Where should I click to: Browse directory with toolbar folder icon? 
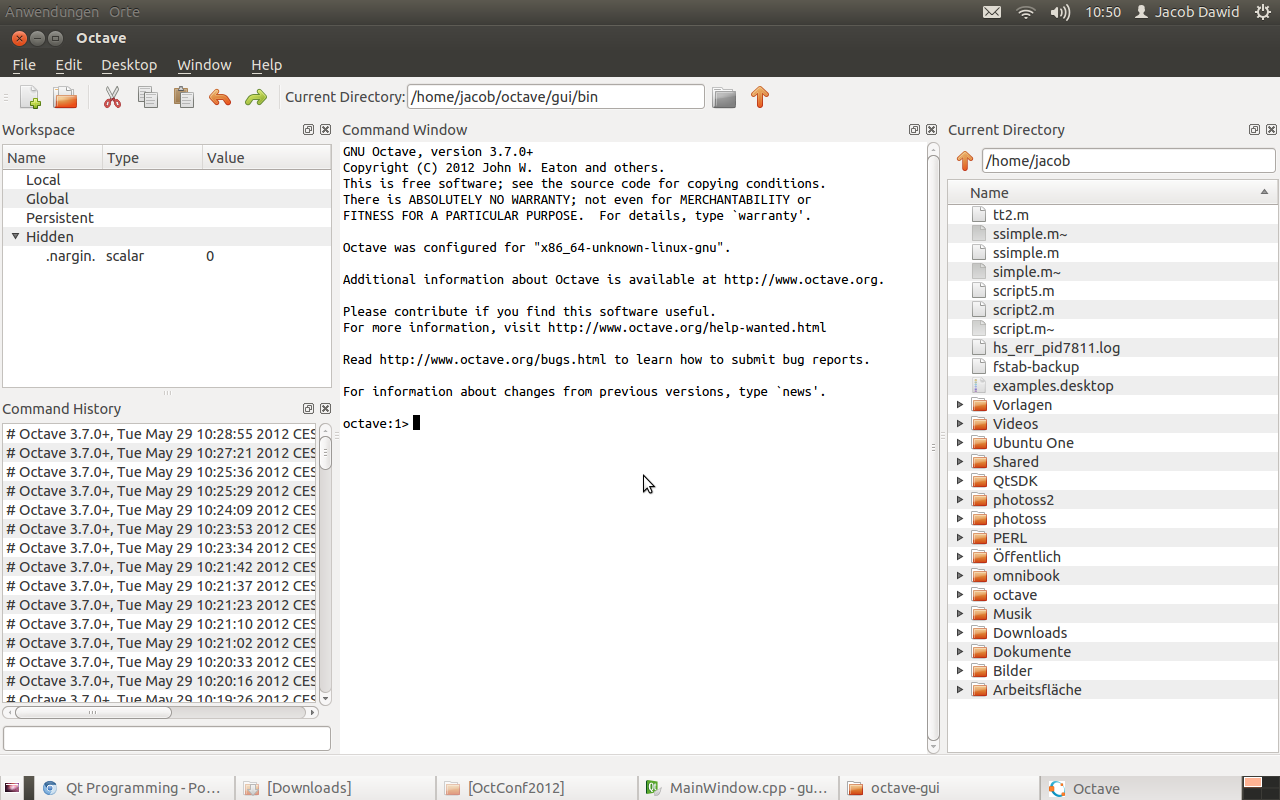point(724,97)
